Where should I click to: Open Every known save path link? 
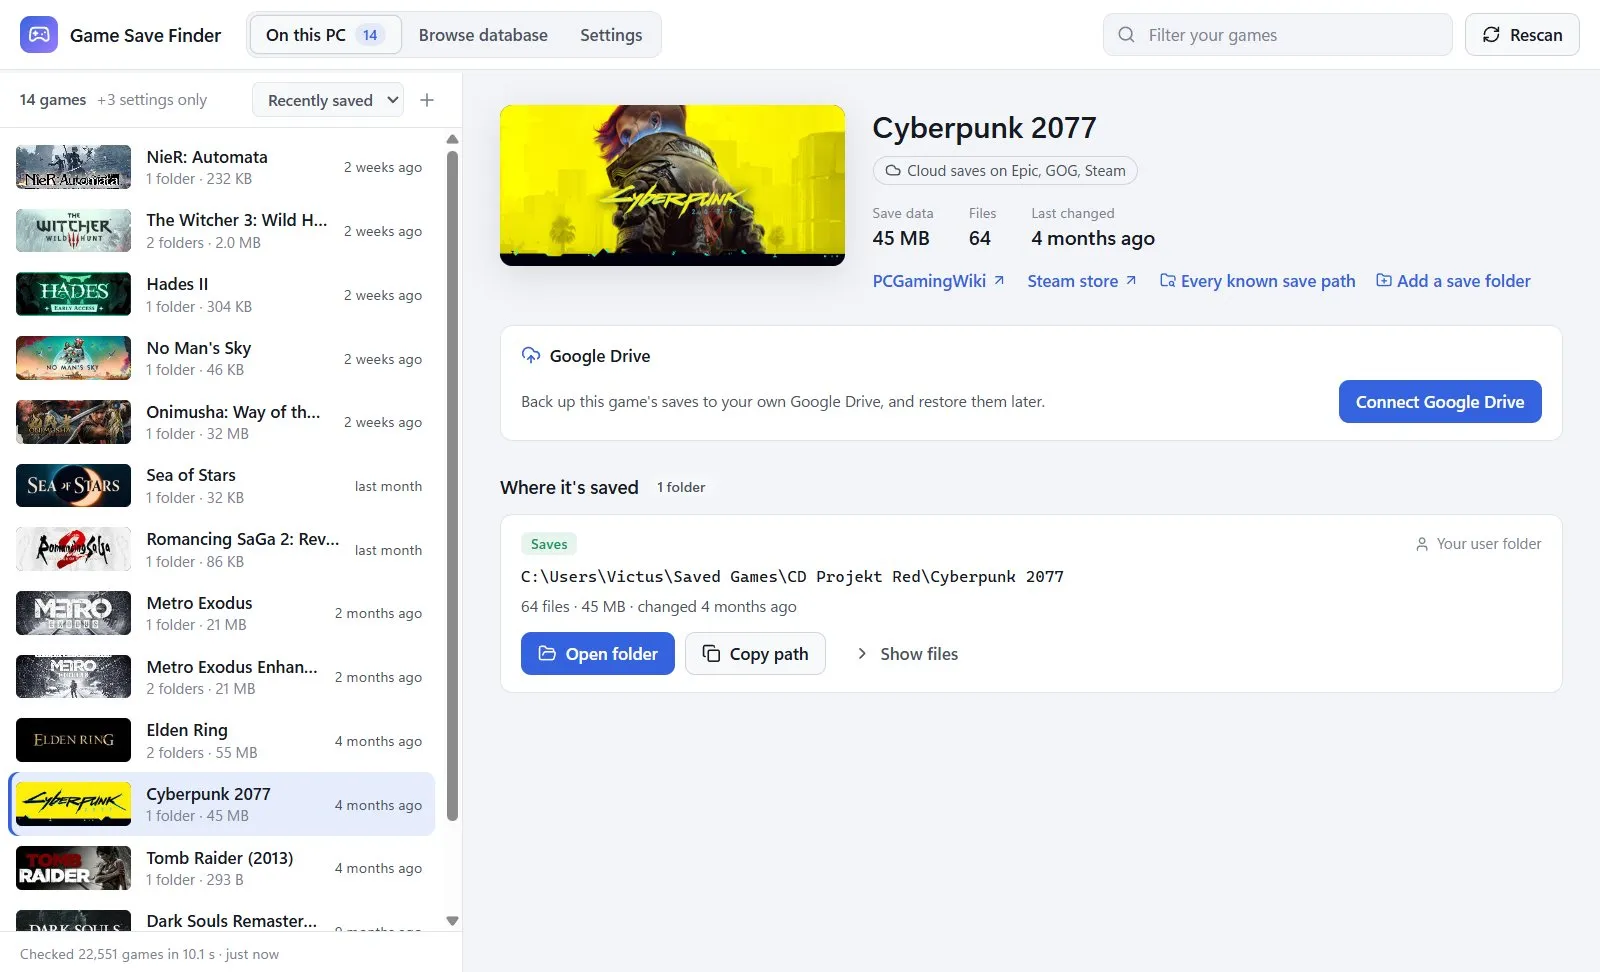point(1257,281)
